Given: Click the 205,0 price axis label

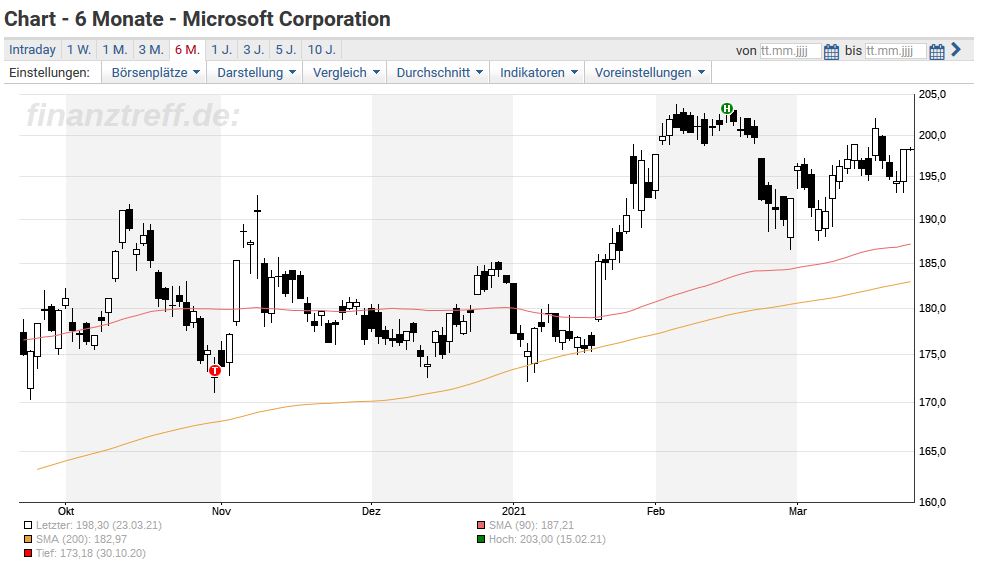Looking at the screenshot, I should click(x=932, y=94).
